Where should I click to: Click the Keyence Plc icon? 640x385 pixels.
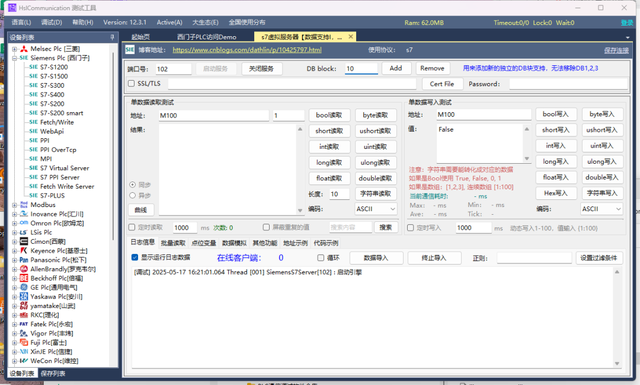(24, 251)
